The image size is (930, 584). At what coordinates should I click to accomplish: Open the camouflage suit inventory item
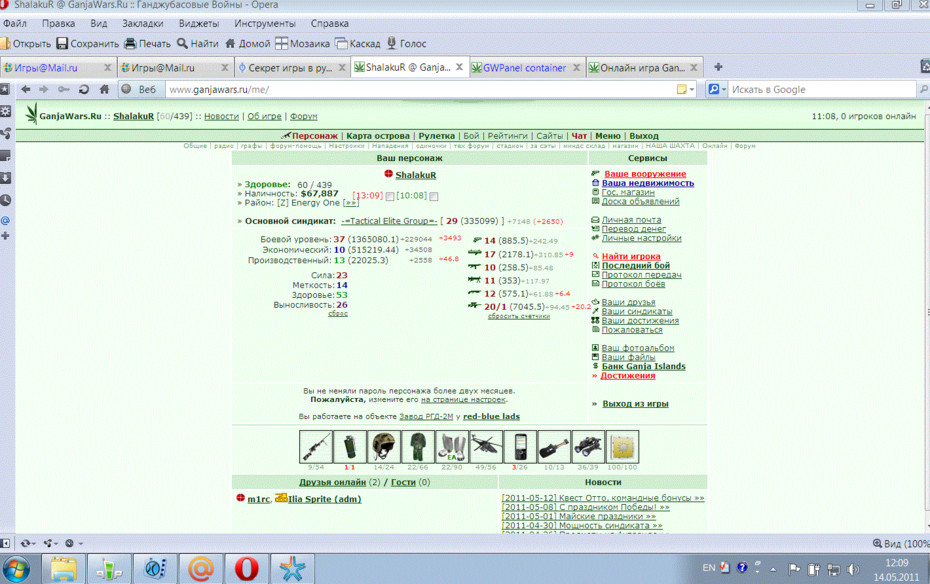[418, 447]
